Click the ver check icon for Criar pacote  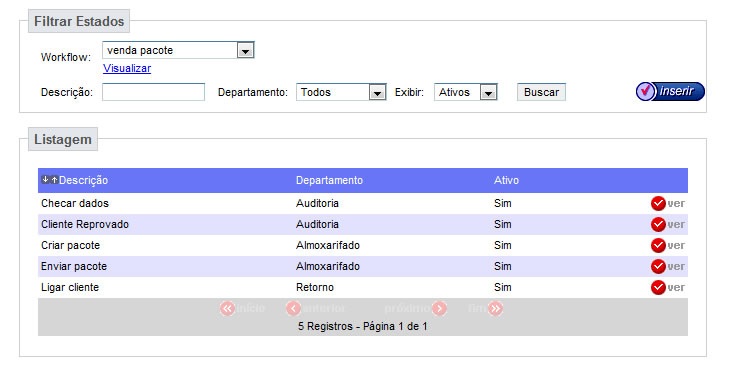(658, 245)
